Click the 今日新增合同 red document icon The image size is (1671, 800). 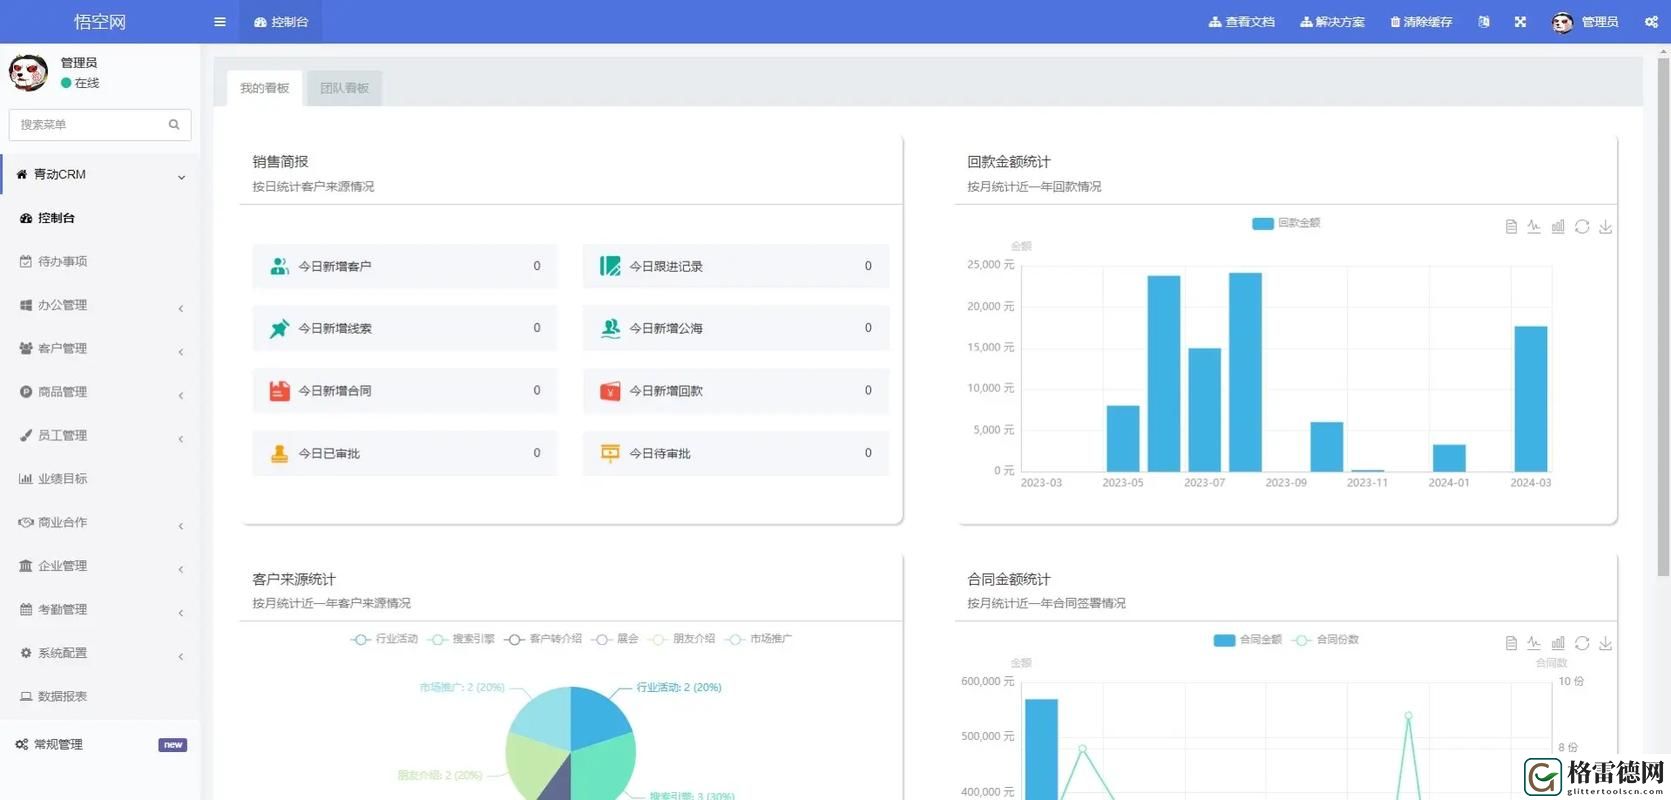[279, 391]
